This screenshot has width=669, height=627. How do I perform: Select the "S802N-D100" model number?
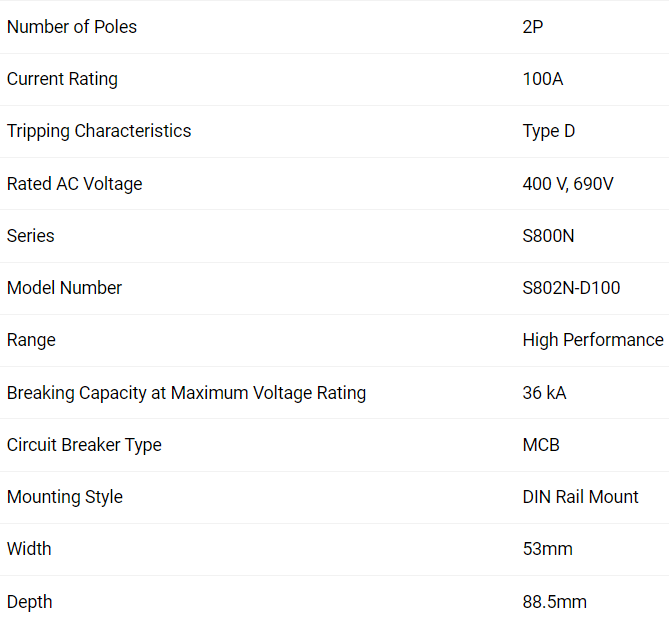(x=572, y=288)
